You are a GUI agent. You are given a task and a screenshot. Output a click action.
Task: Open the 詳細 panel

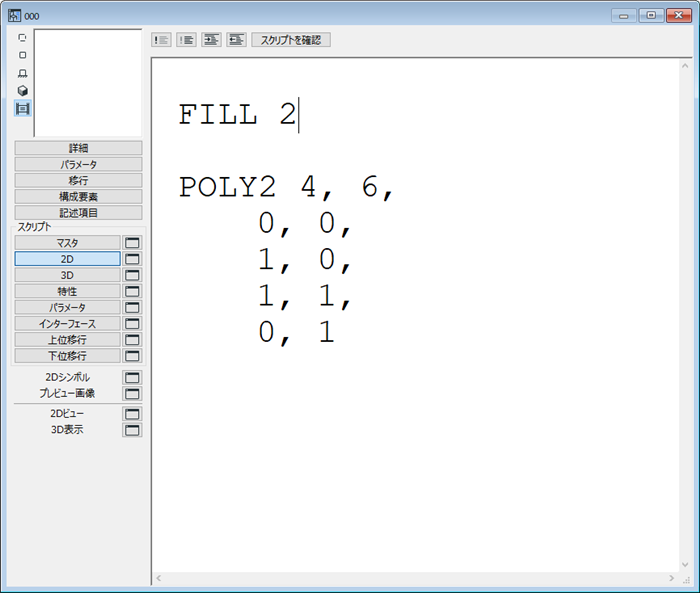click(x=79, y=148)
